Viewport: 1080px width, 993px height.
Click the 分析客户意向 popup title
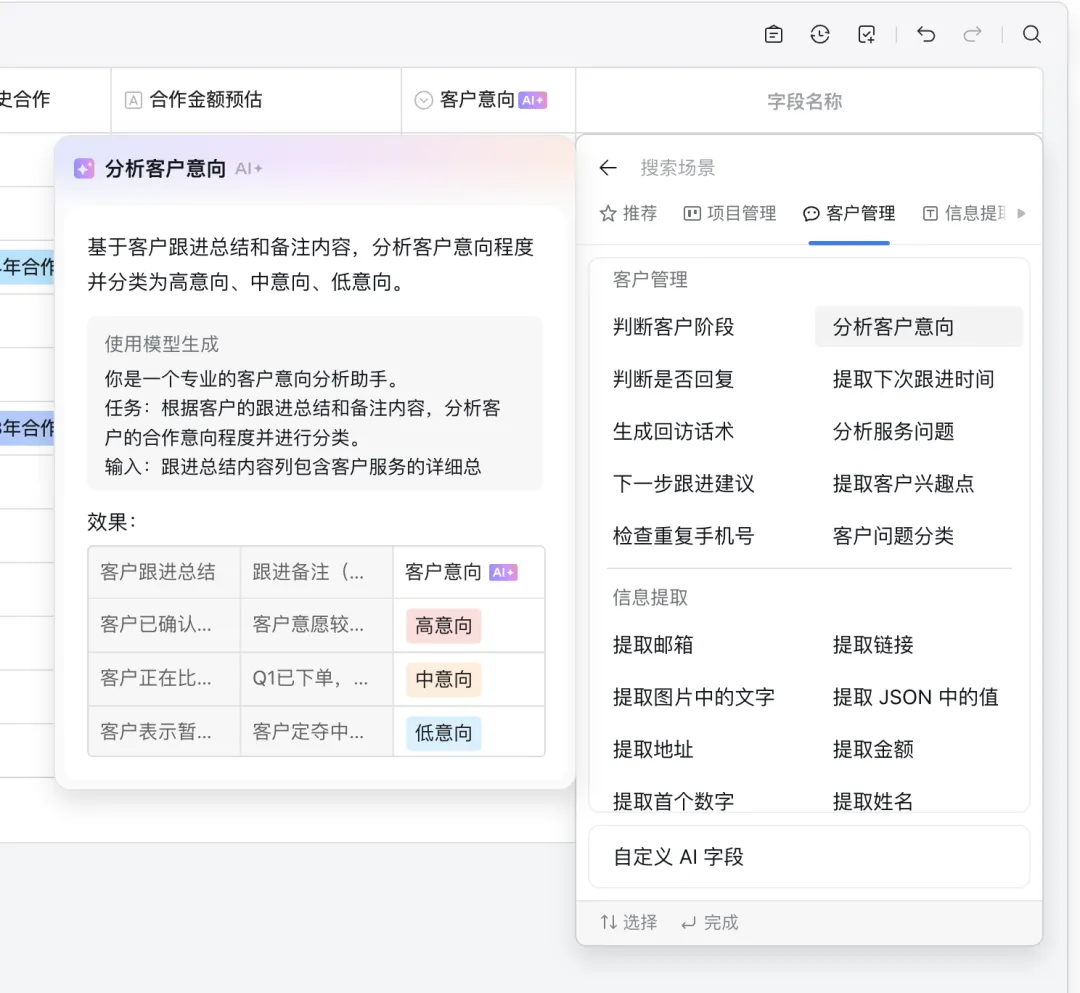pyautogui.click(x=165, y=169)
